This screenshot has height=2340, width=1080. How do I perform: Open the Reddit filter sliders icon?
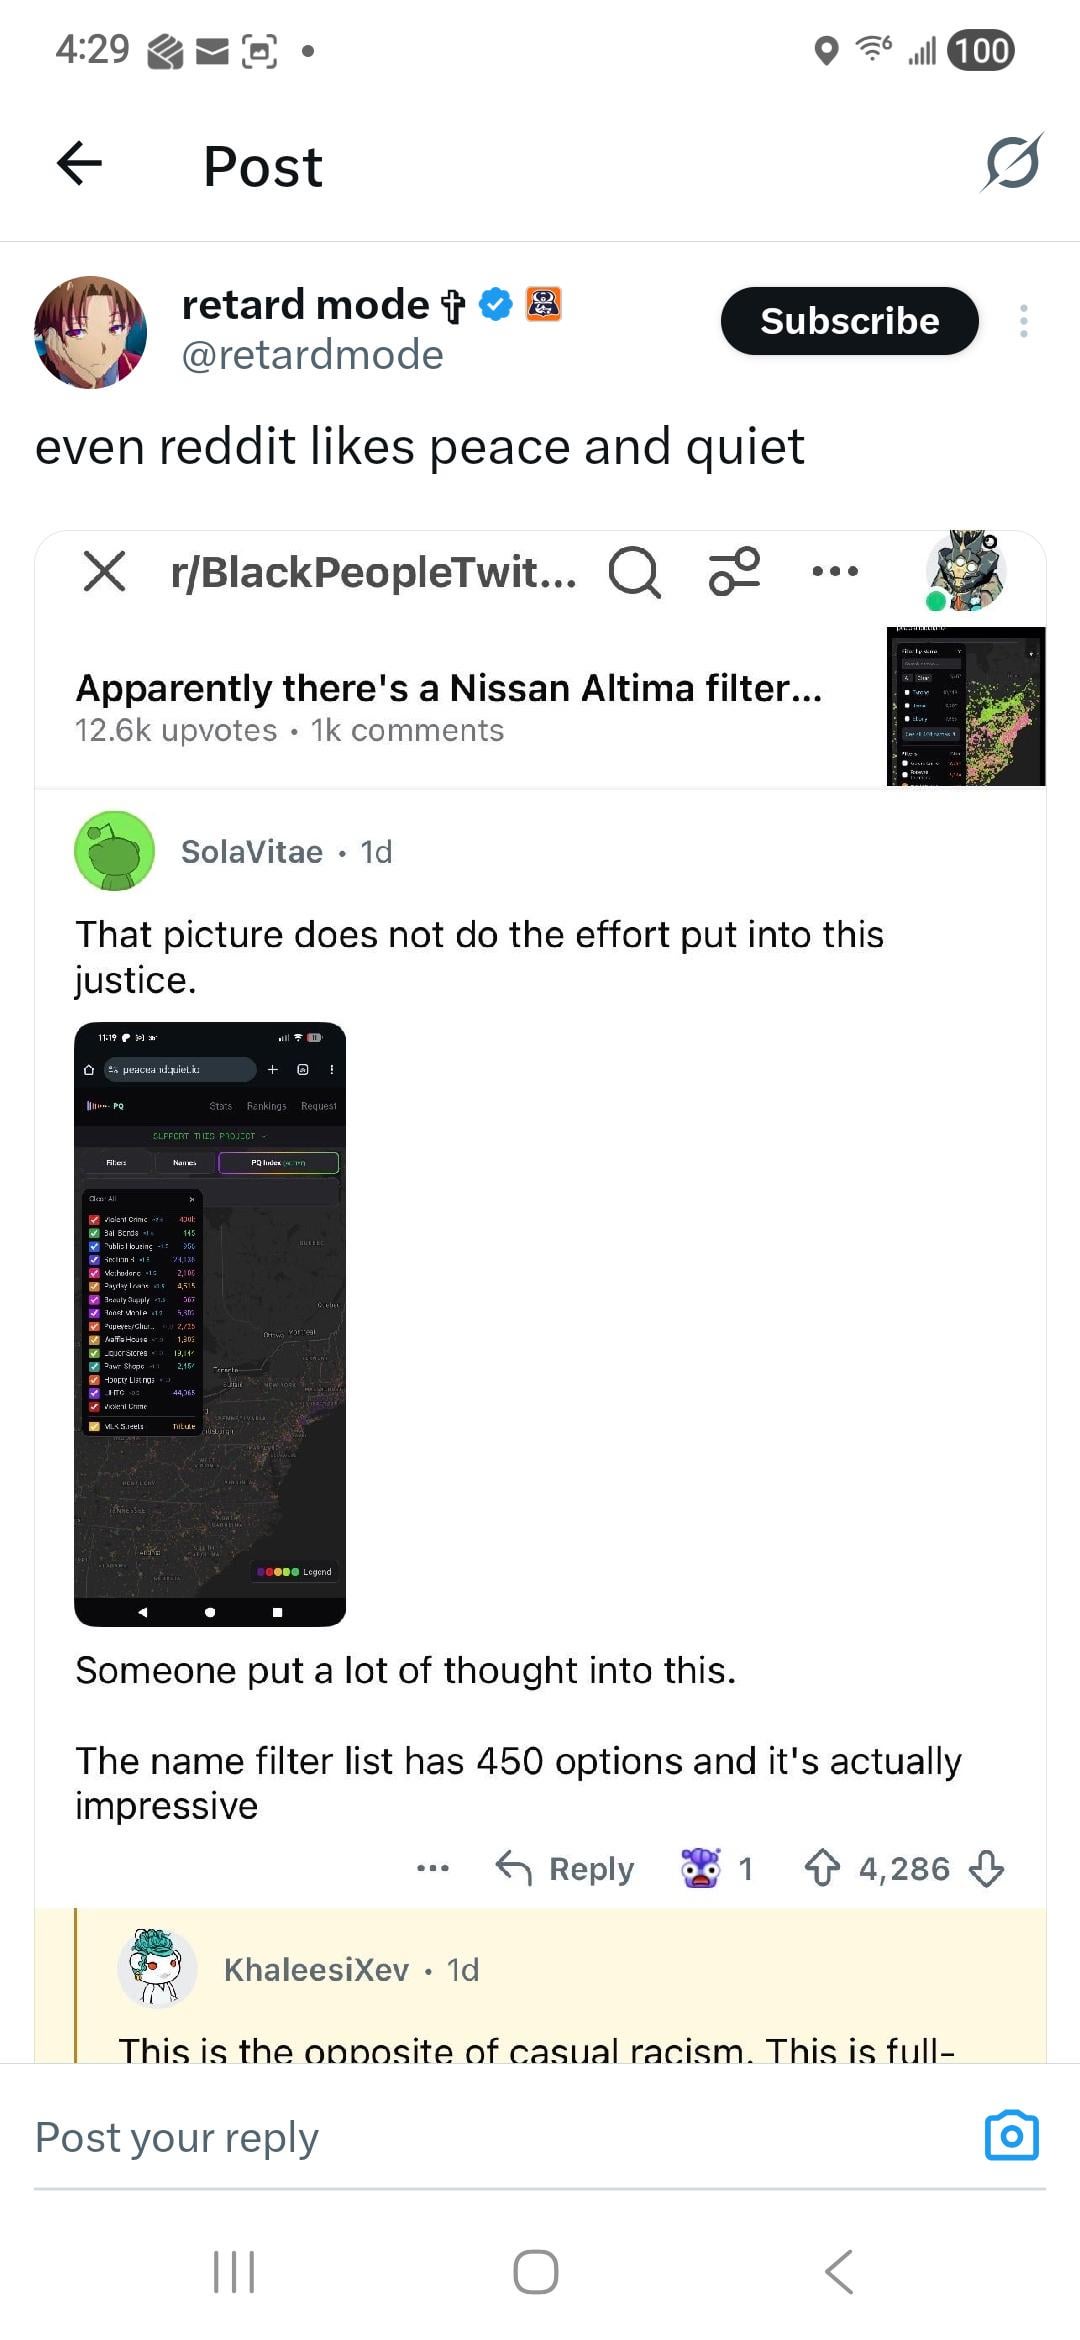(x=735, y=571)
